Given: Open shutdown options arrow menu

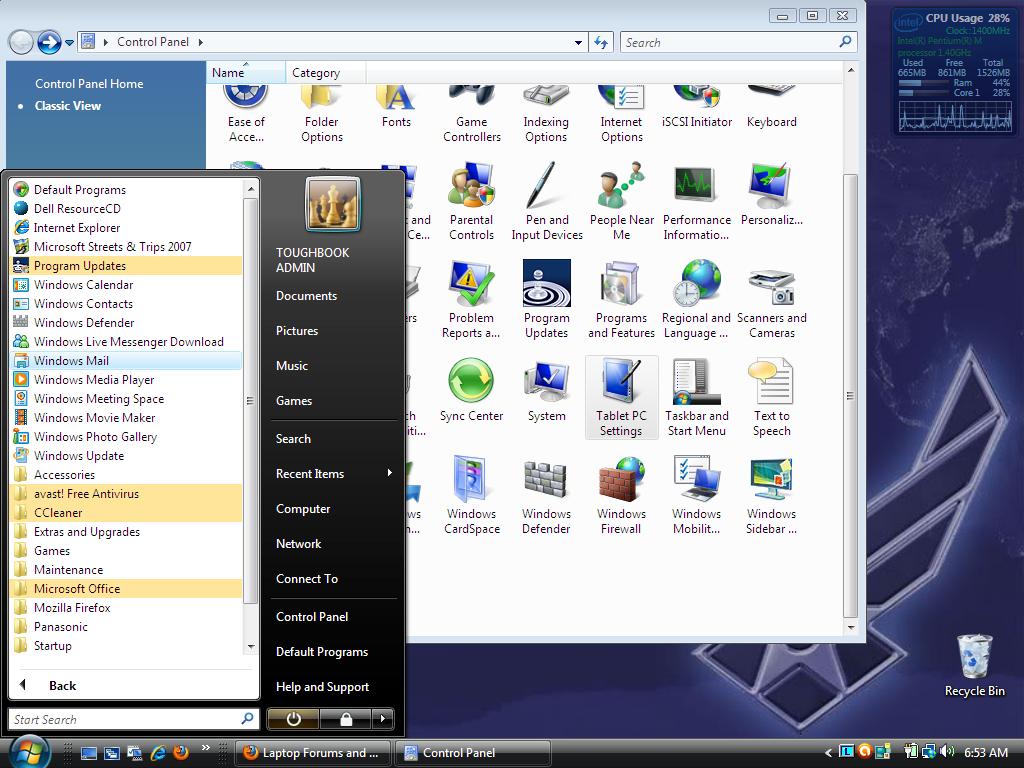Looking at the screenshot, I should pos(383,719).
